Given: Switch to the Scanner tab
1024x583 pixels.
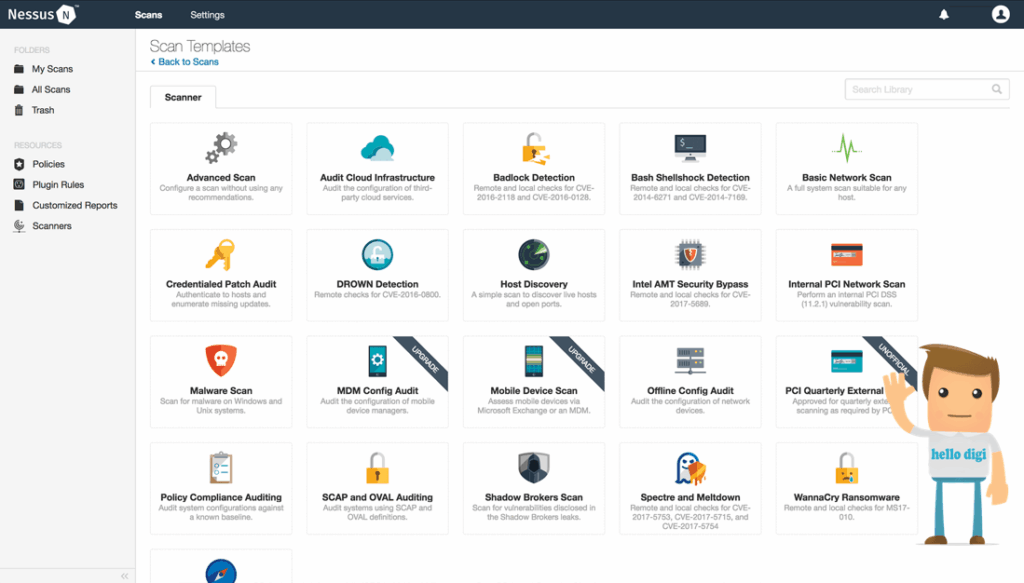Looking at the screenshot, I should pos(183,97).
